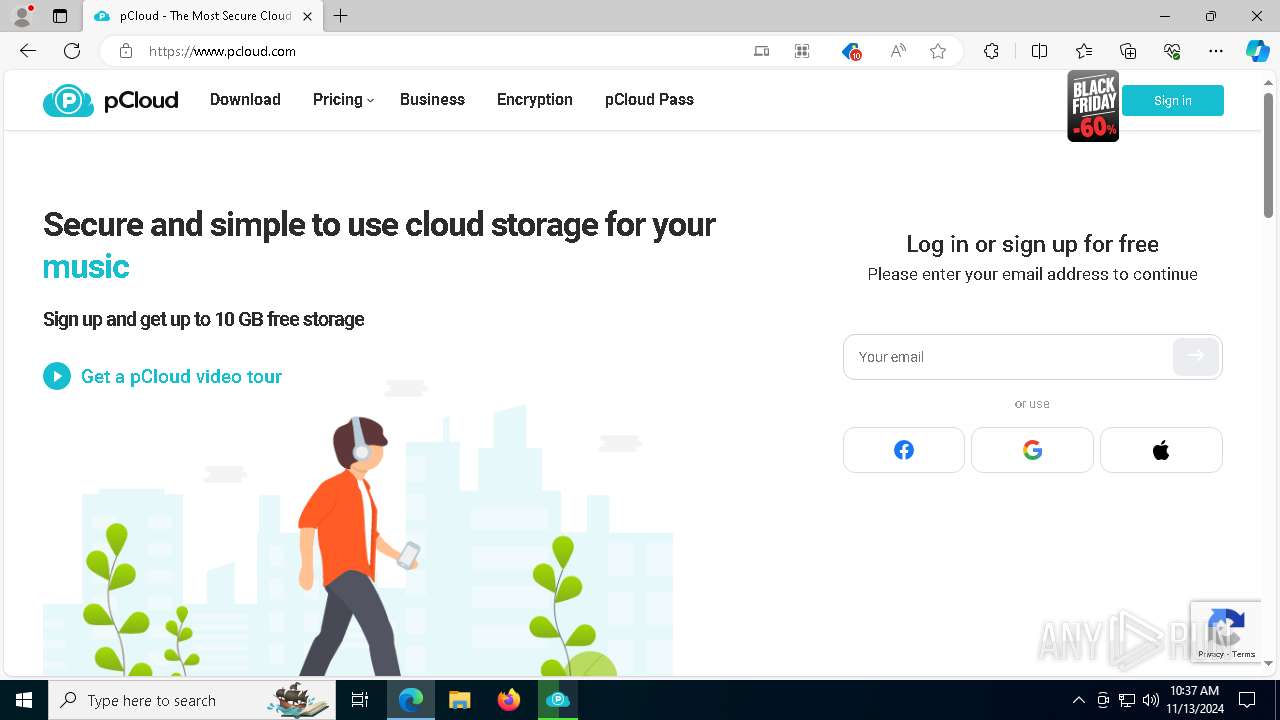Open the Favorites list
The width and height of the screenshot is (1280, 720).
[1084, 51]
